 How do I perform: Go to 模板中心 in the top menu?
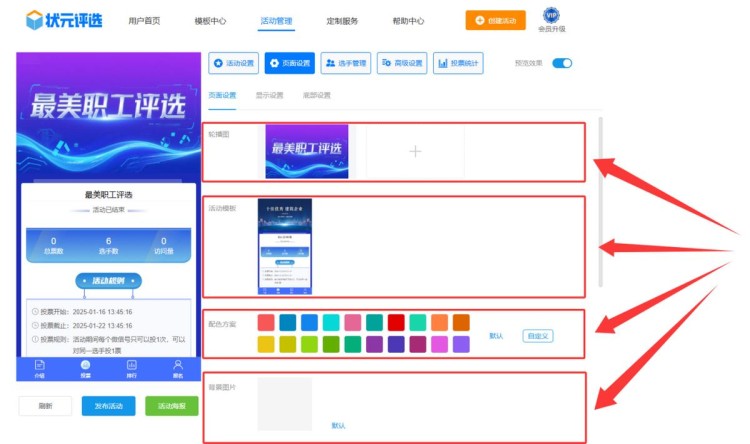pos(210,20)
